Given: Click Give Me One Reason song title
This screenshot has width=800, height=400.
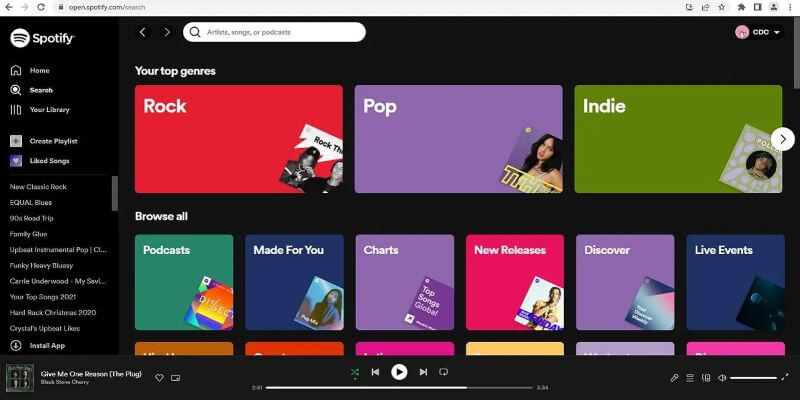Looking at the screenshot, I should [91, 374].
